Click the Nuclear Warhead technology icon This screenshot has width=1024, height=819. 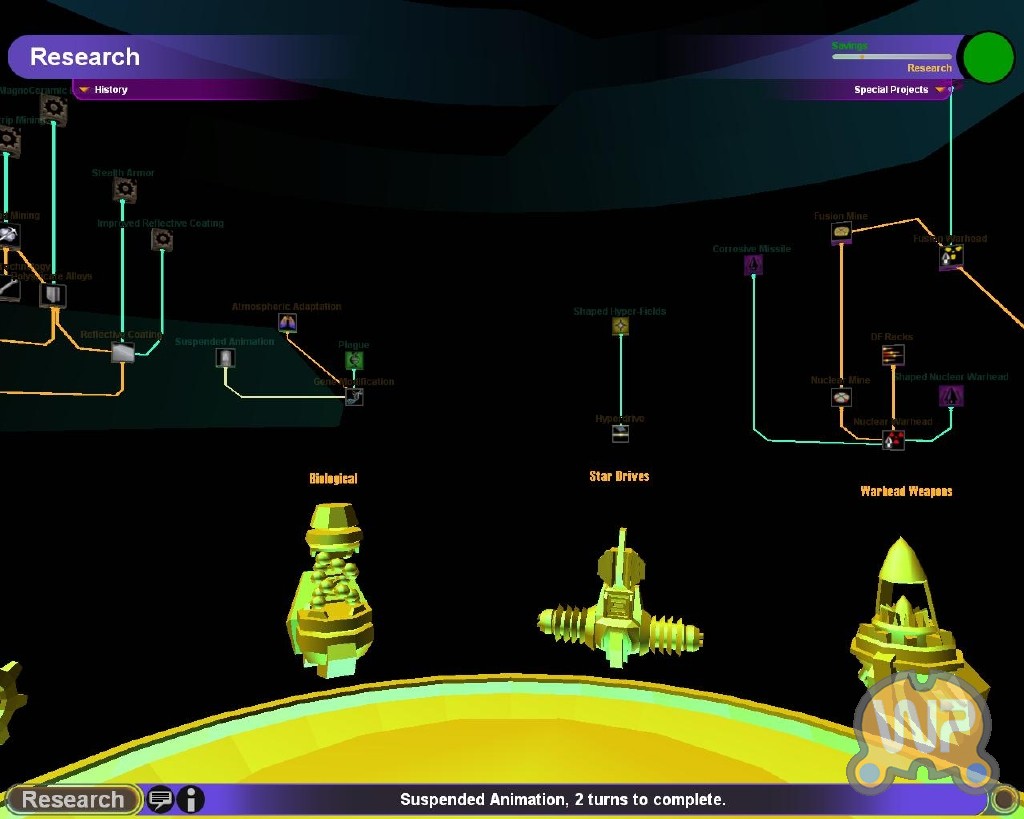[x=893, y=438]
